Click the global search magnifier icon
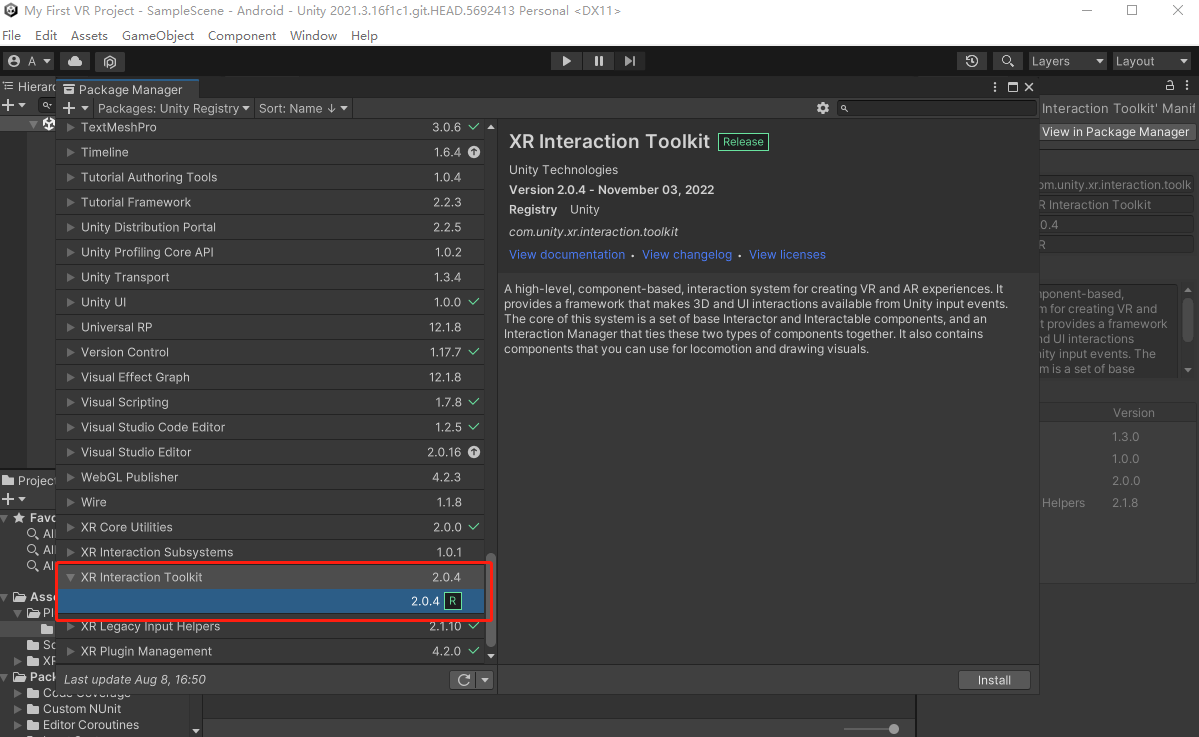The height and width of the screenshot is (737, 1199). pos(1008,61)
